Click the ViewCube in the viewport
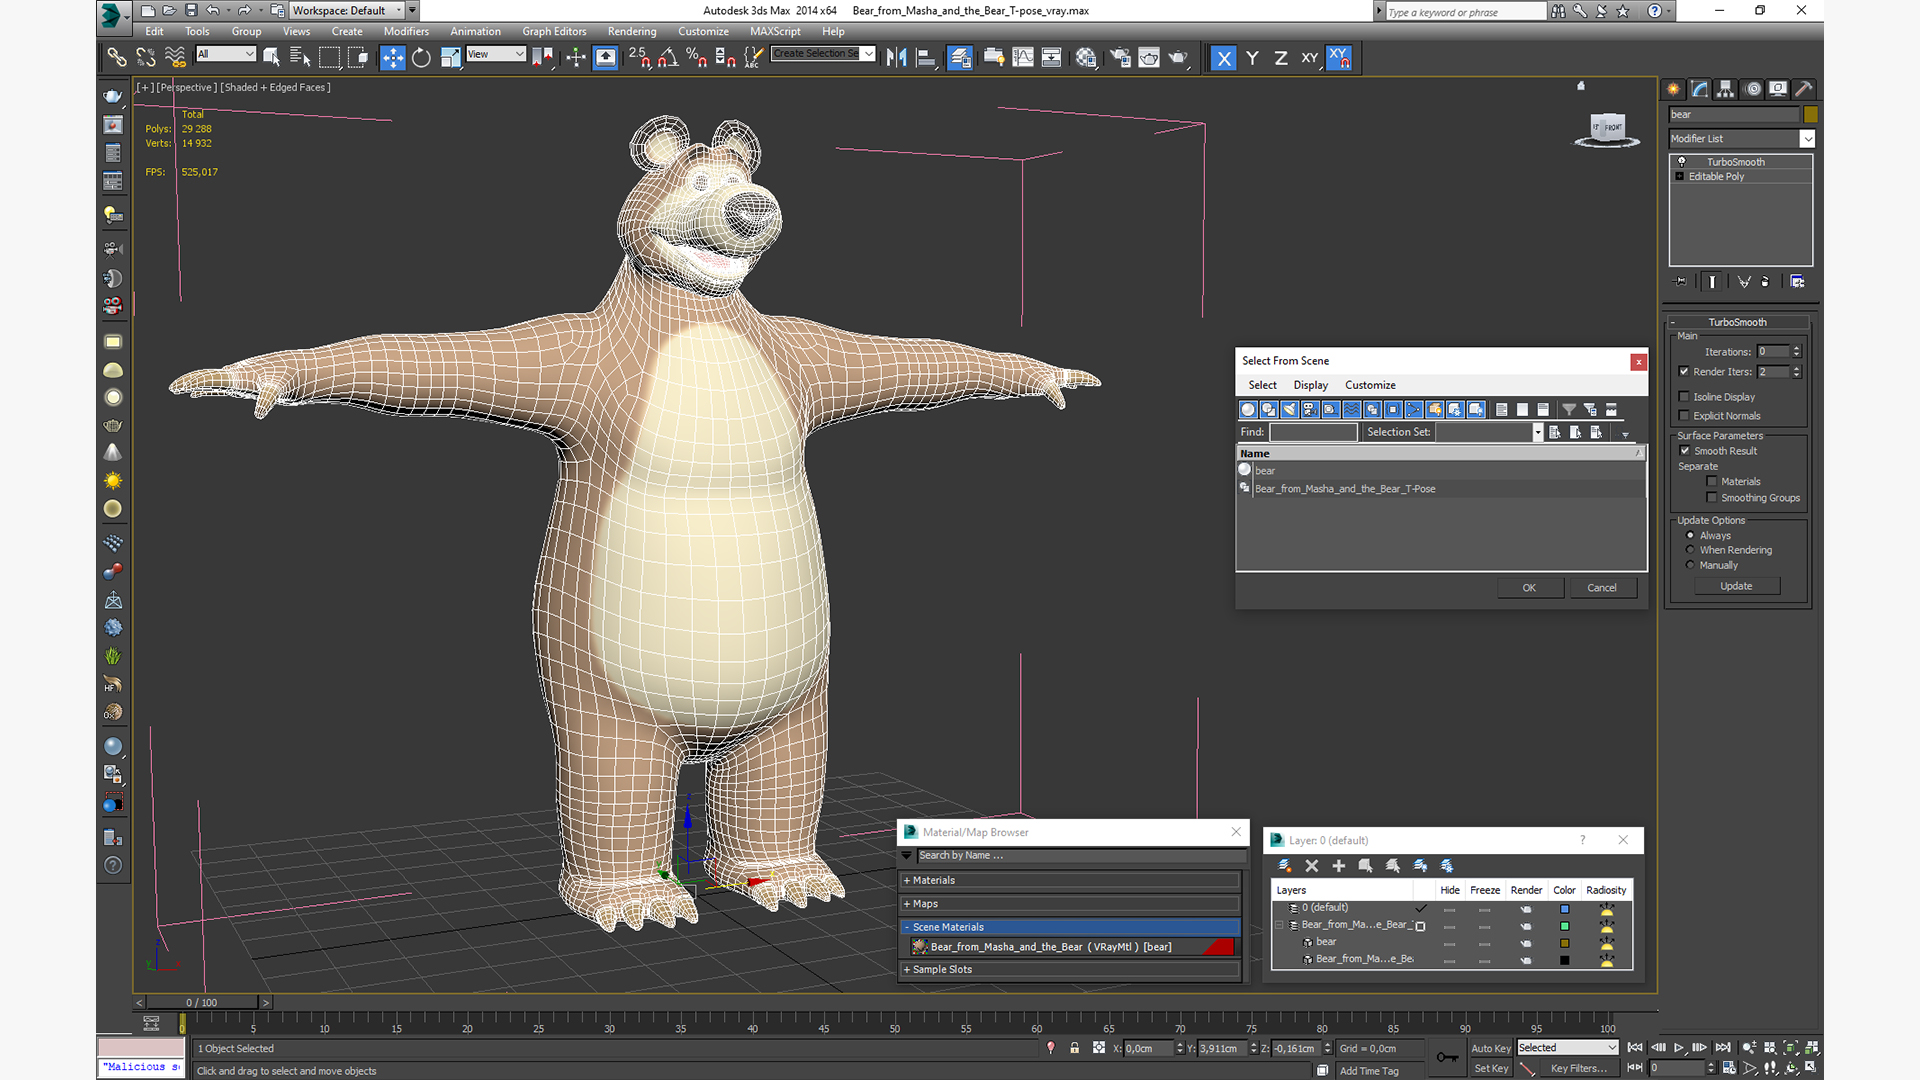 click(x=1607, y=129)
